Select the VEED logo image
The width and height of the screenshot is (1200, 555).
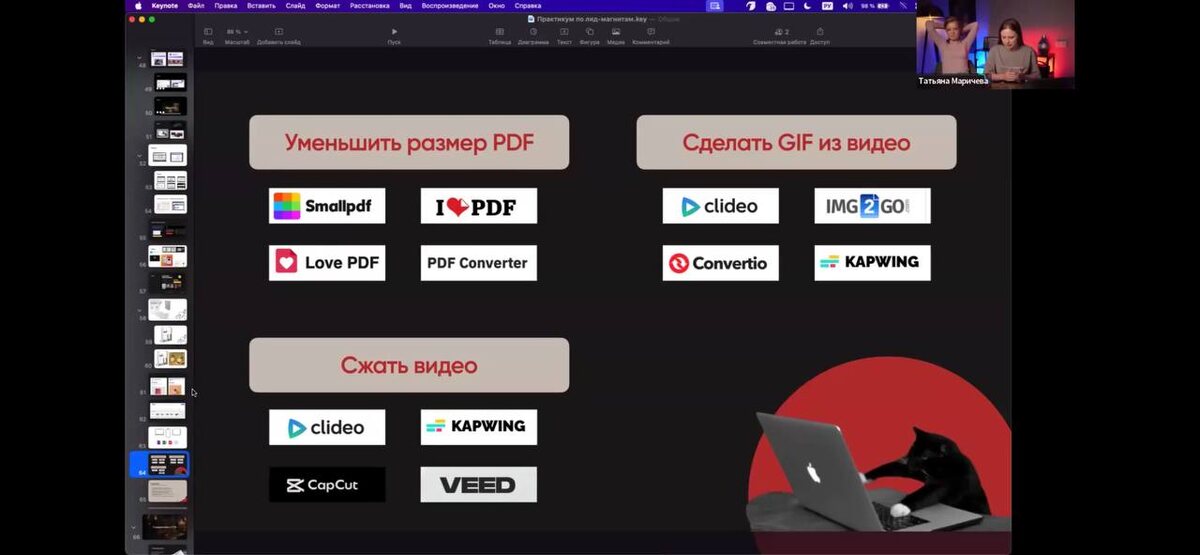[478, 484]
